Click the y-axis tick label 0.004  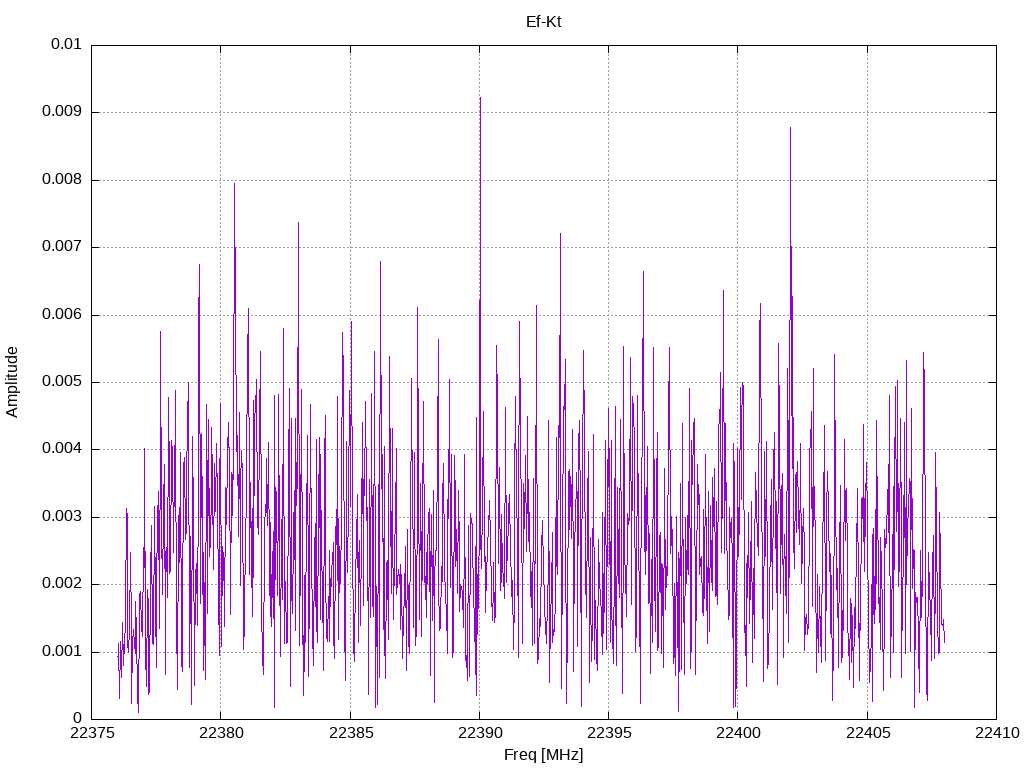(62, 449)
